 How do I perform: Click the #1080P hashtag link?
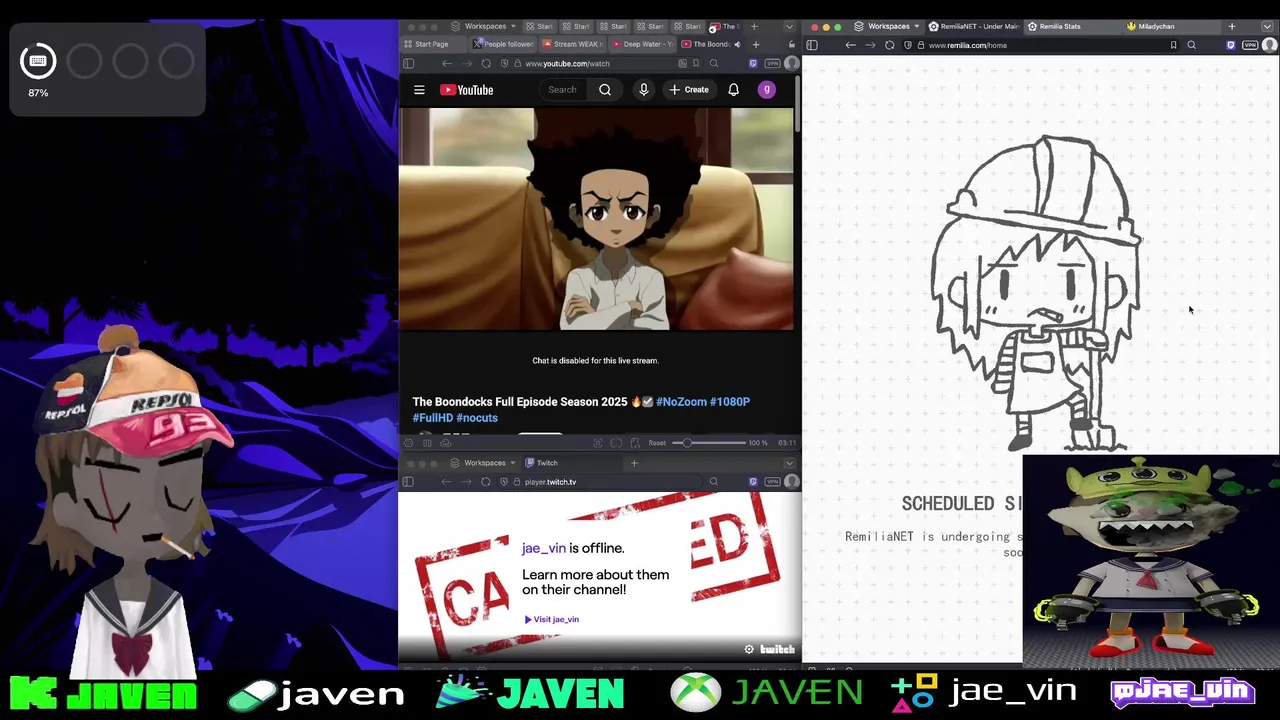(730, 402)
